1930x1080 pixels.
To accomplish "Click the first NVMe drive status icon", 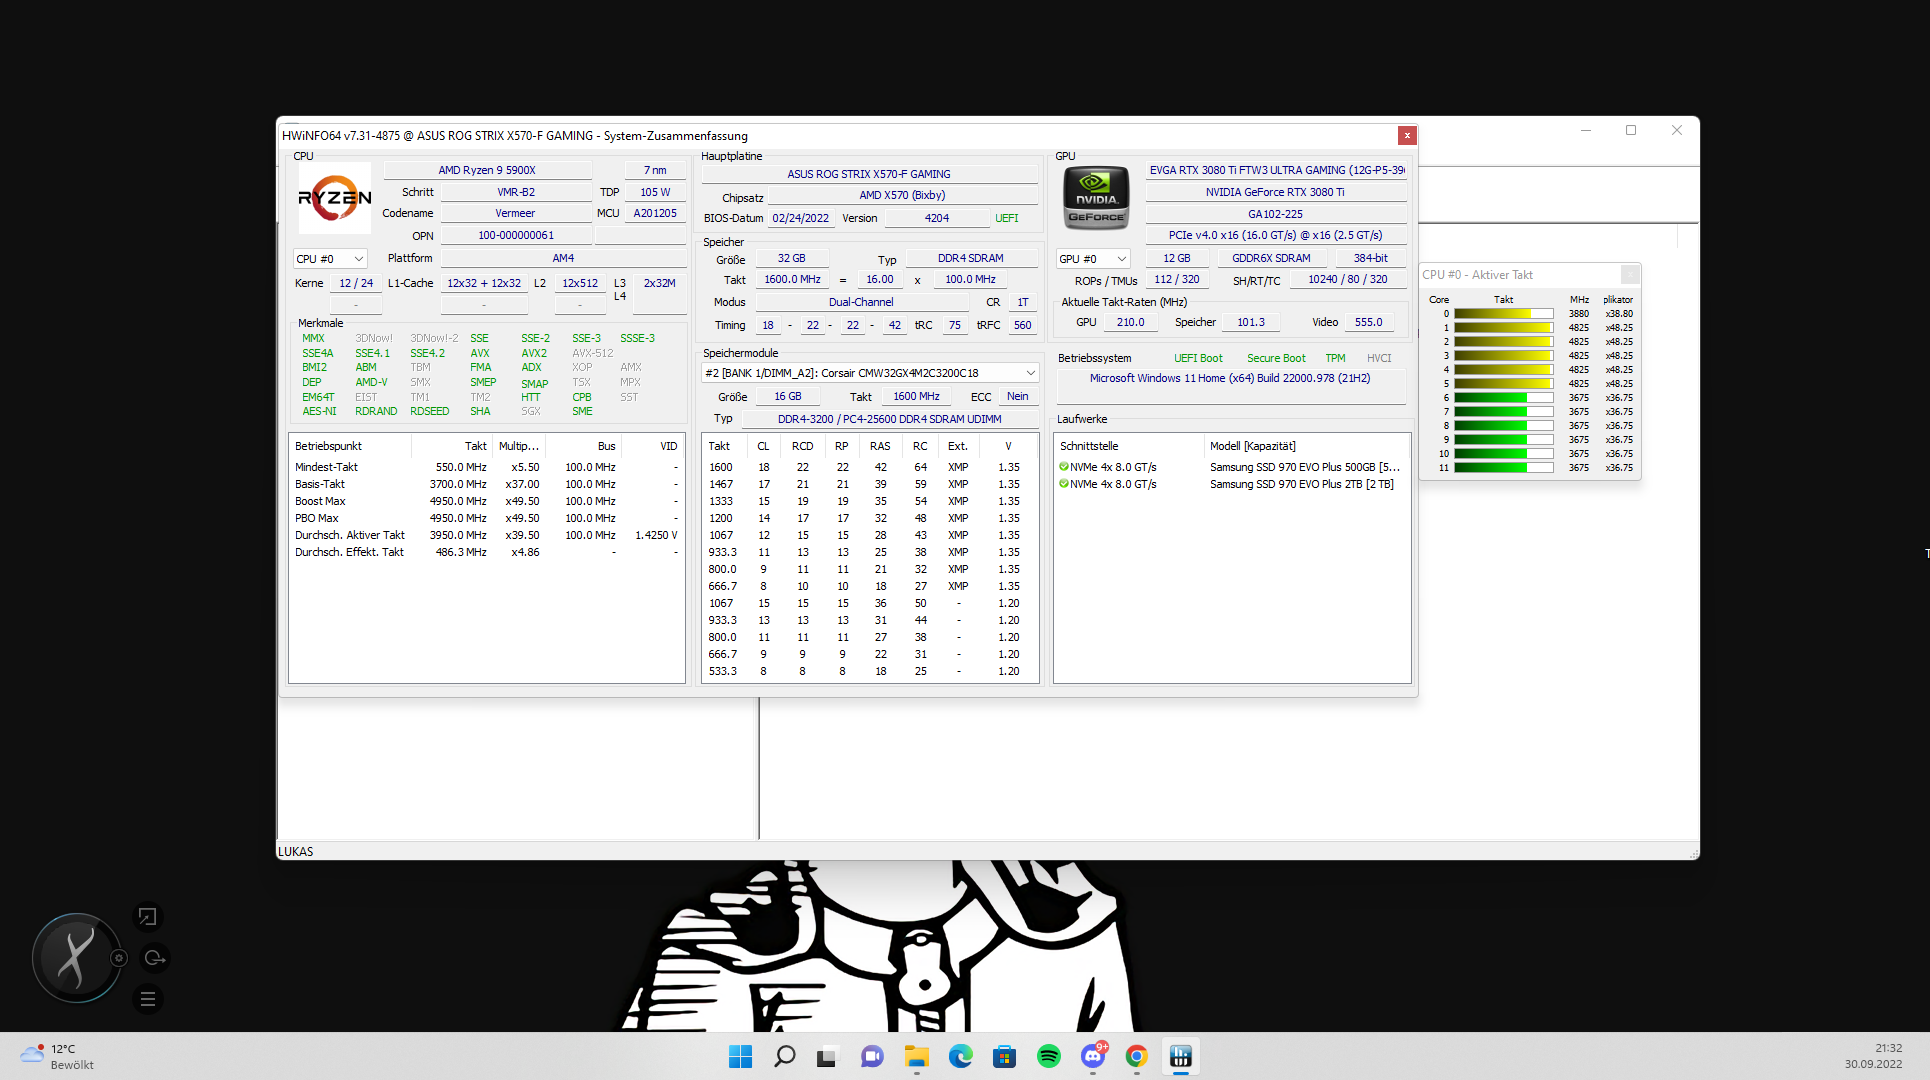I will tap(1064, 467).
